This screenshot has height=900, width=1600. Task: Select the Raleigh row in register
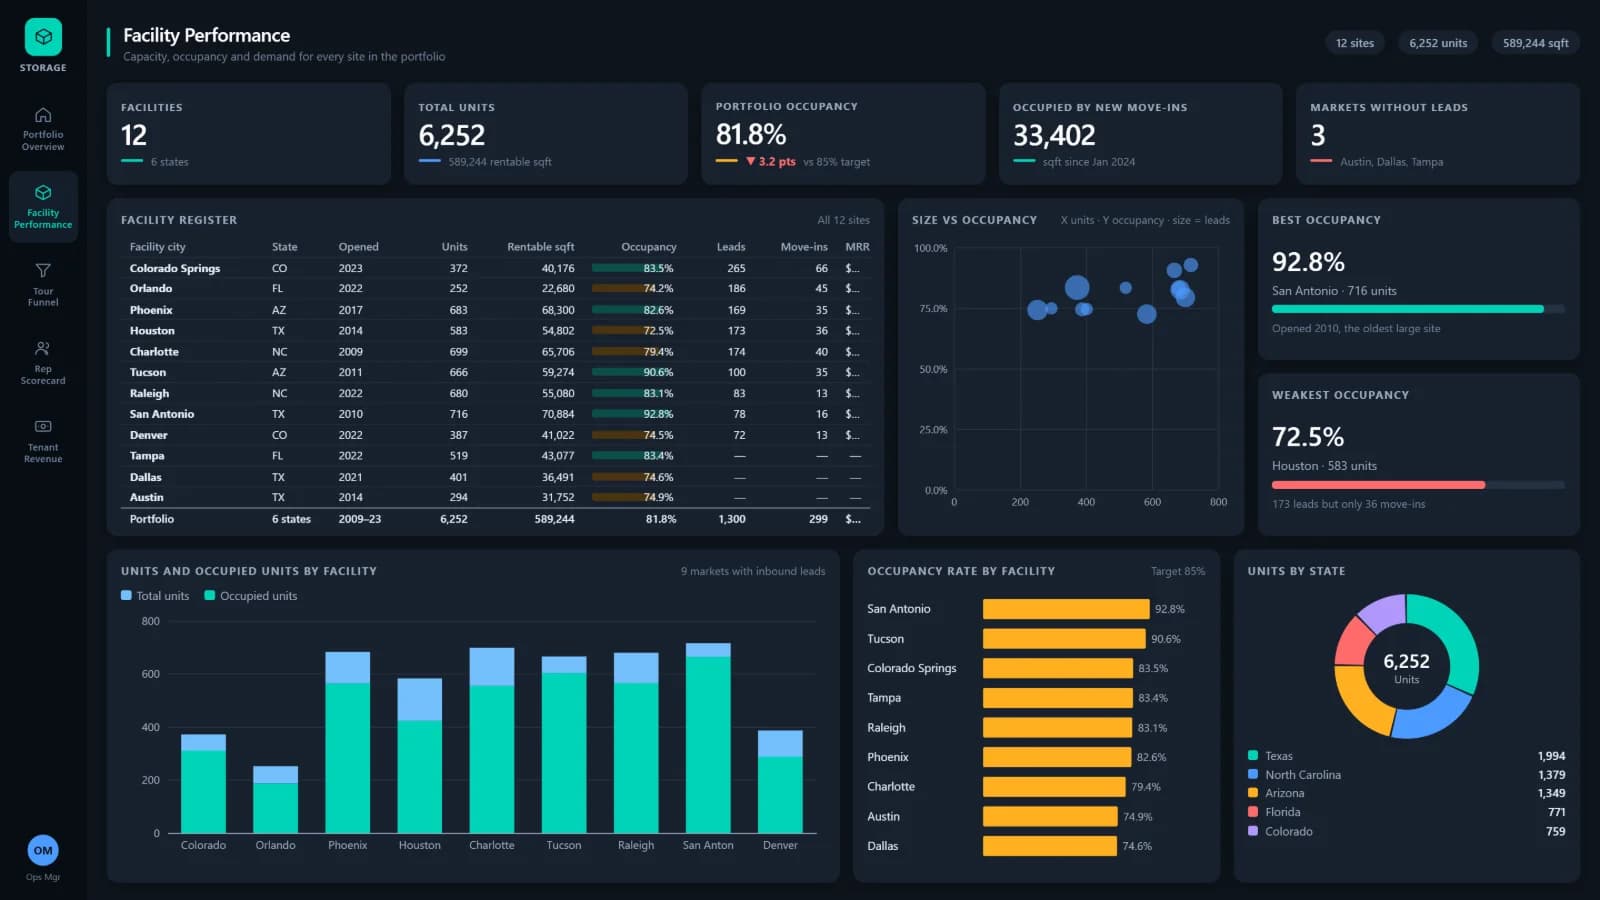coord(495,394)
